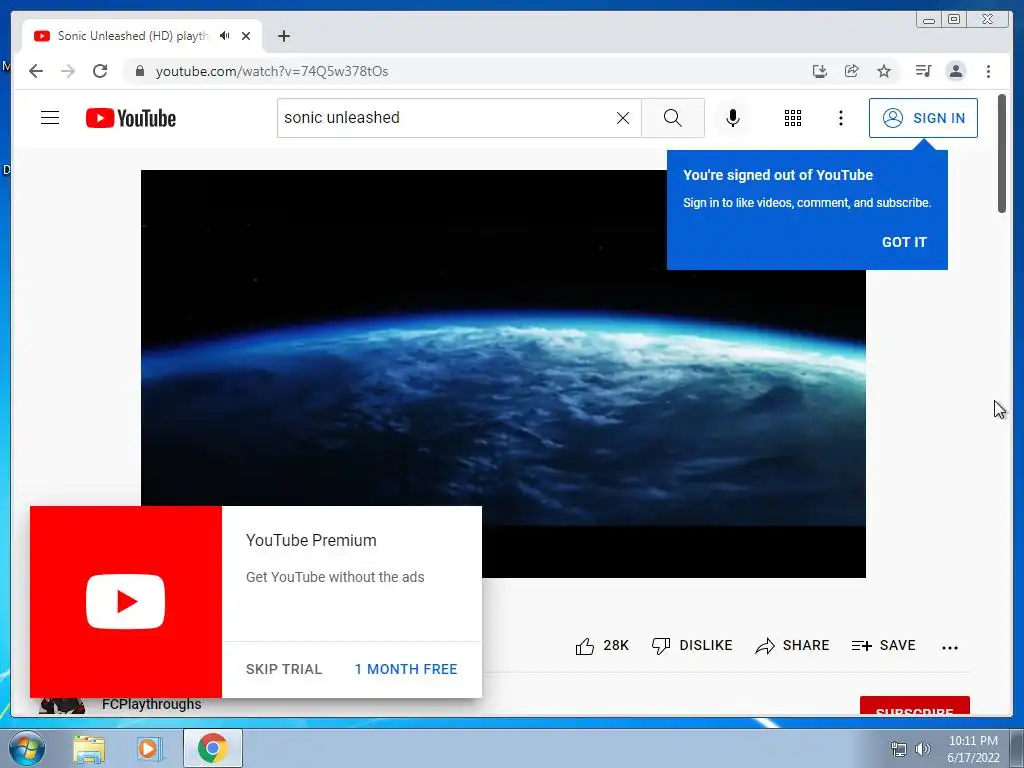The image size is (1024, 768).
Task: Click the SIGN IN button
Action: point(923,118)
